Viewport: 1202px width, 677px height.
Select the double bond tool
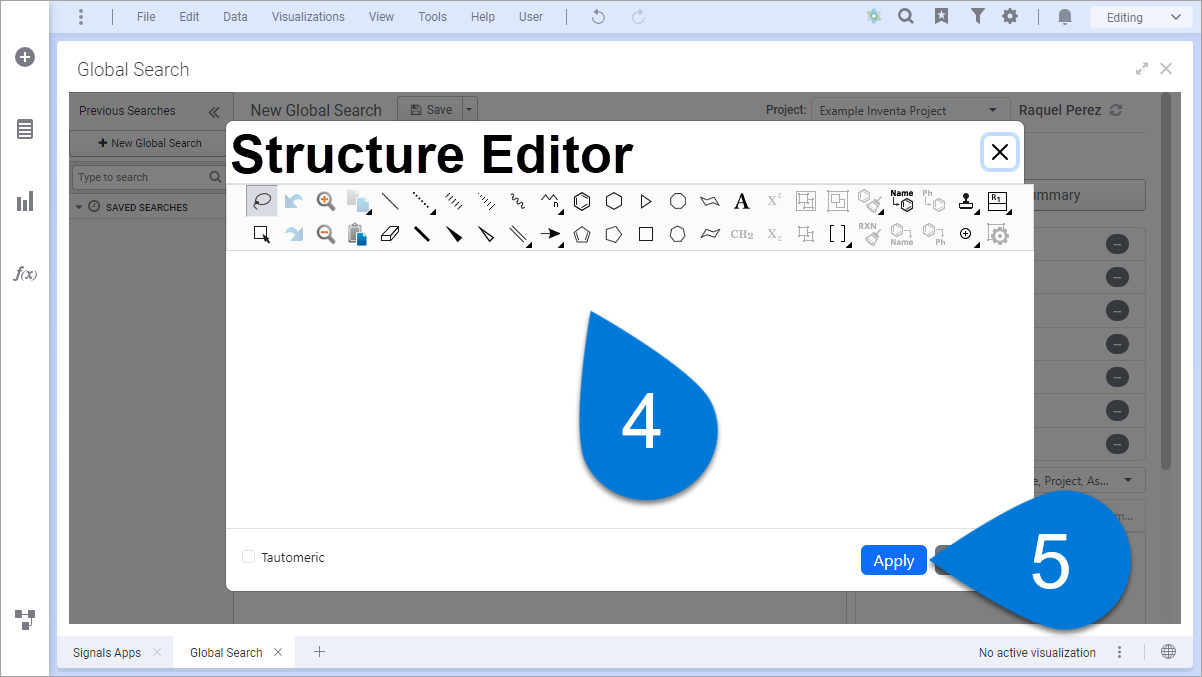tap(518, 234)
